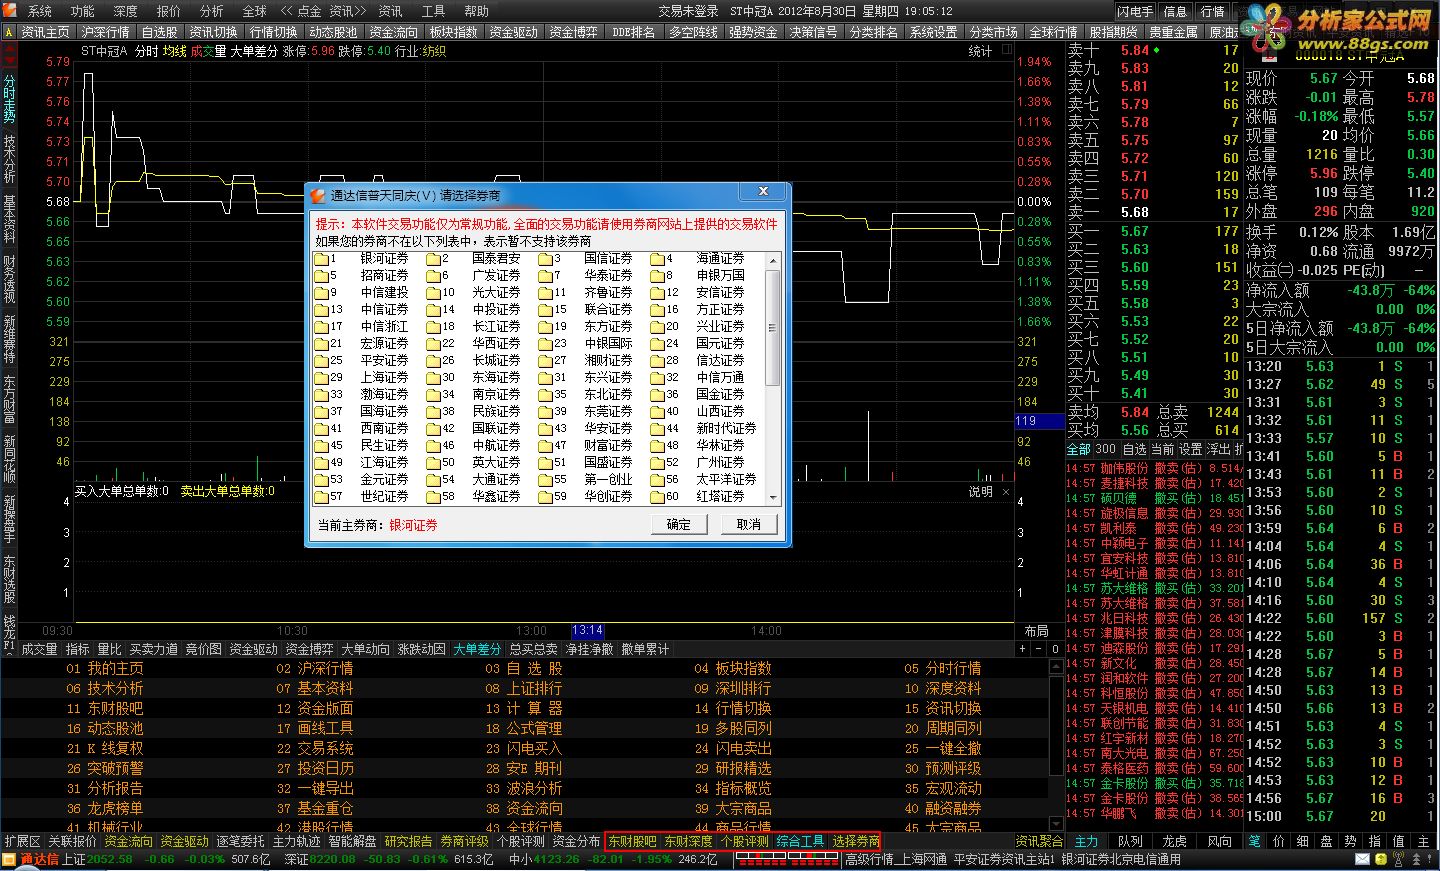Switch to the 资金流向 toolbar tab
The height and width of the screenshot is (871, 1440).
[394, 32]
